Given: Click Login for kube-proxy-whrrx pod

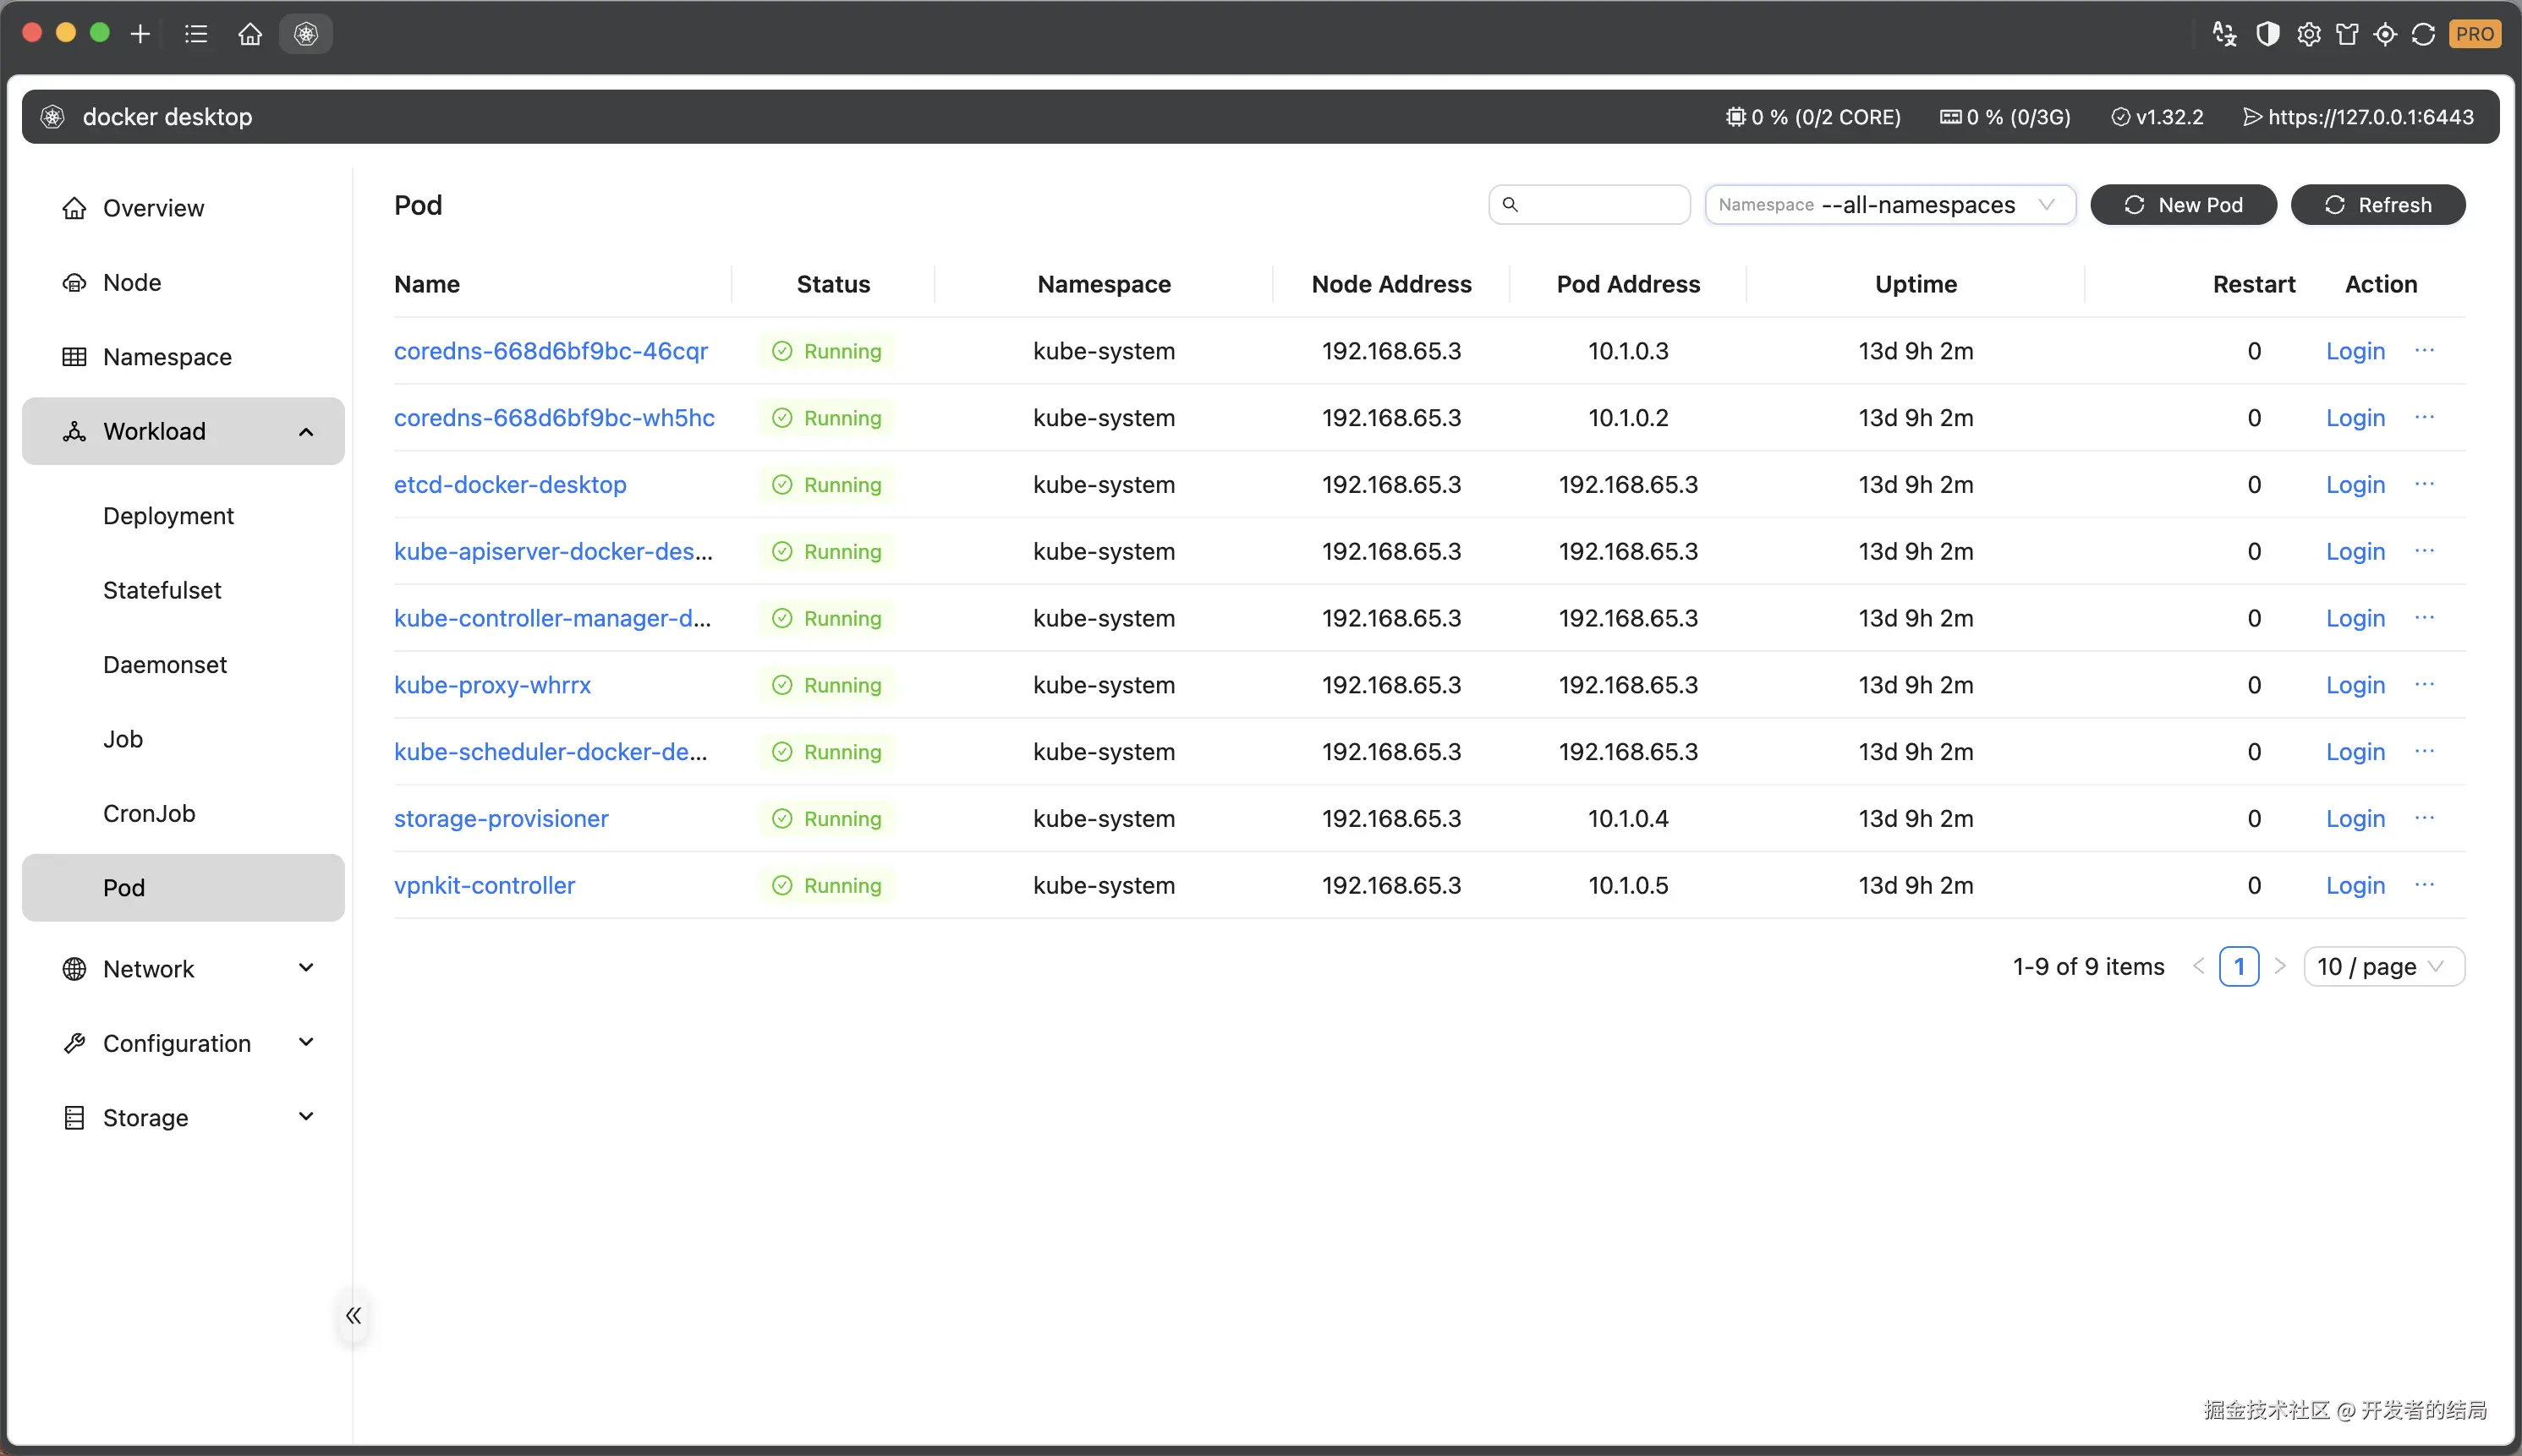Looking at the screenshot, I should [x=2355, y=685].
